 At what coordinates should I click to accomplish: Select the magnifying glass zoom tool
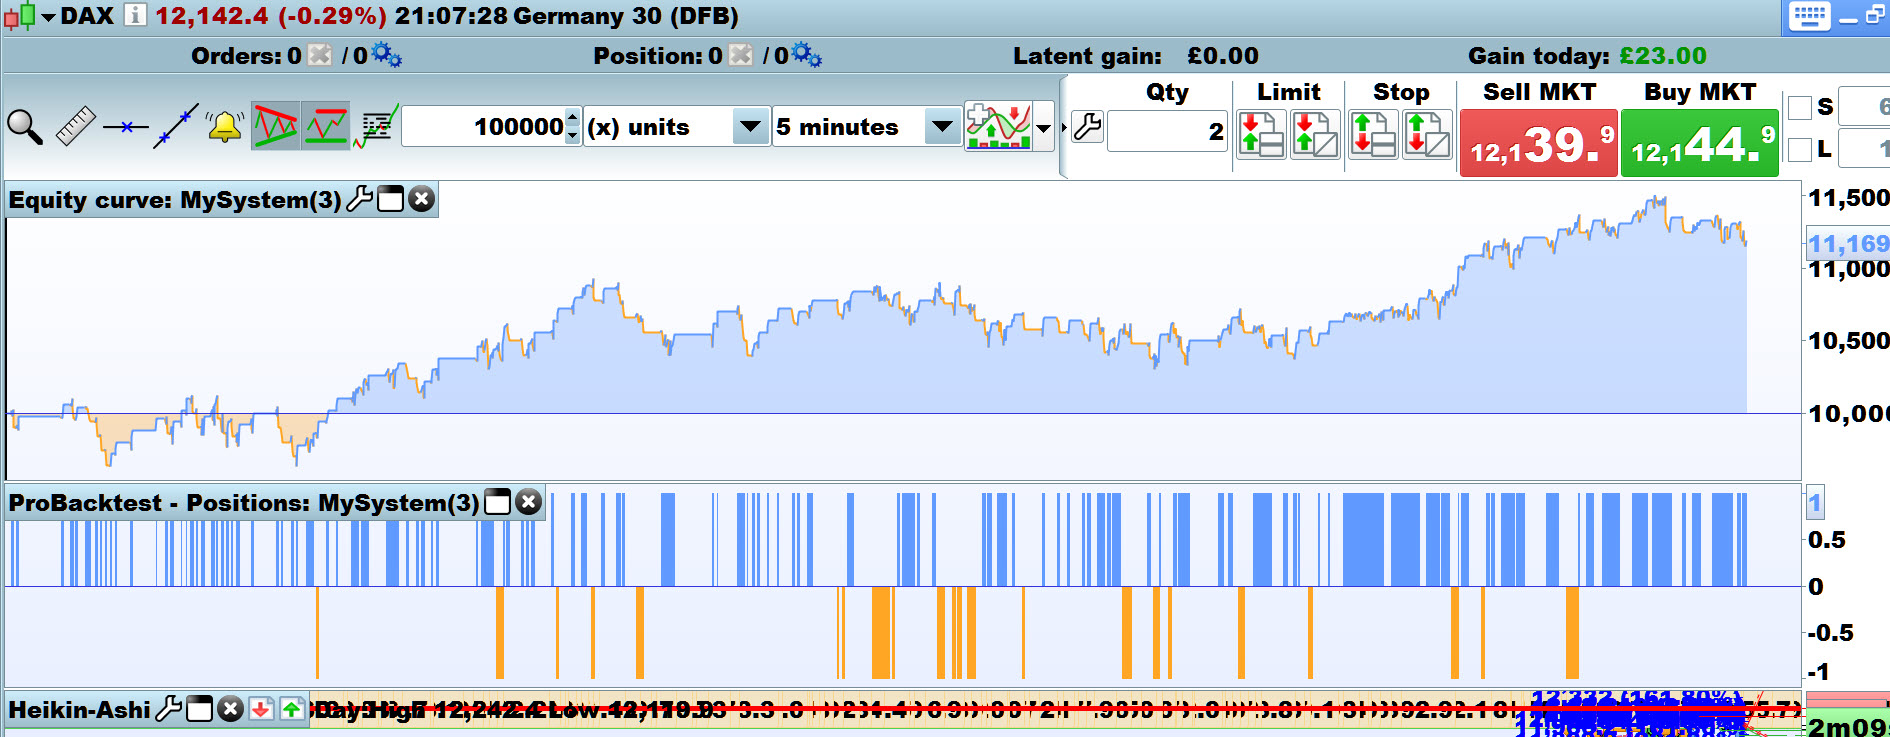(25, 127)
